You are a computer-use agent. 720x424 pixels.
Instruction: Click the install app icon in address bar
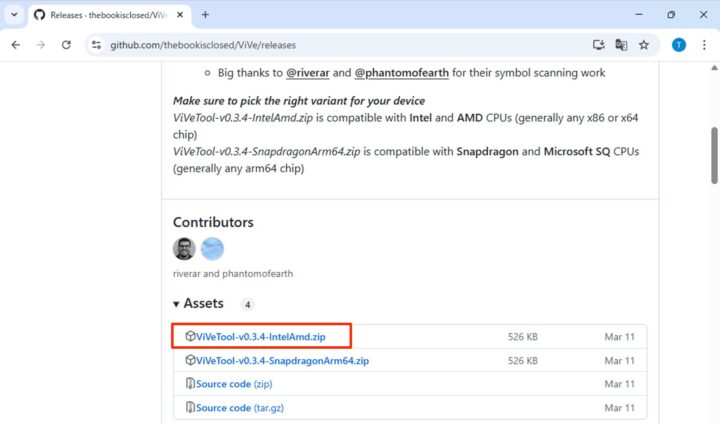(598, 45)
